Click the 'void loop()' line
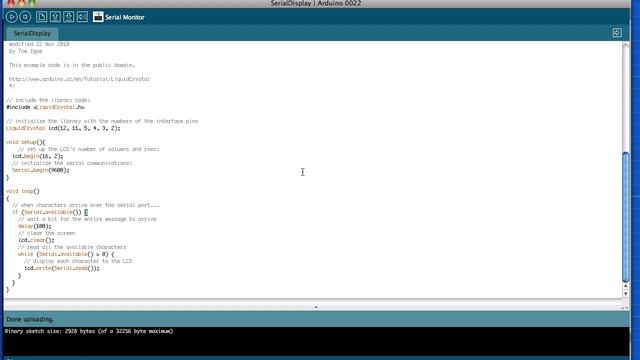The height and width of the screenshot is (360, 640). (x=23, y=191)
